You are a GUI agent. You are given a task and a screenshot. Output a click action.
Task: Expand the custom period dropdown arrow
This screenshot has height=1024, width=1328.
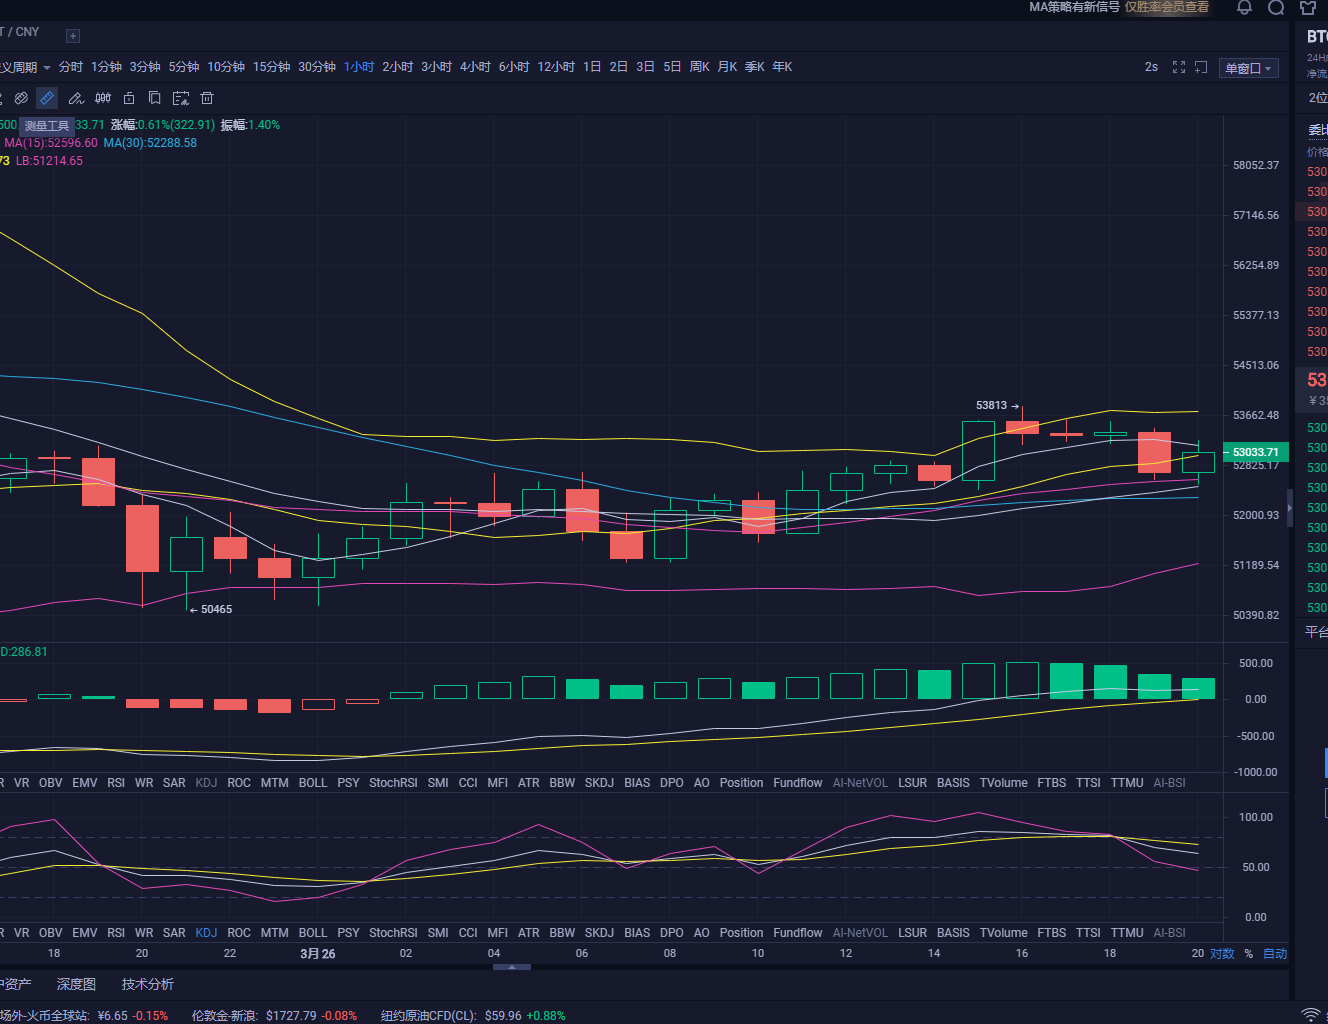coord(47,68)
